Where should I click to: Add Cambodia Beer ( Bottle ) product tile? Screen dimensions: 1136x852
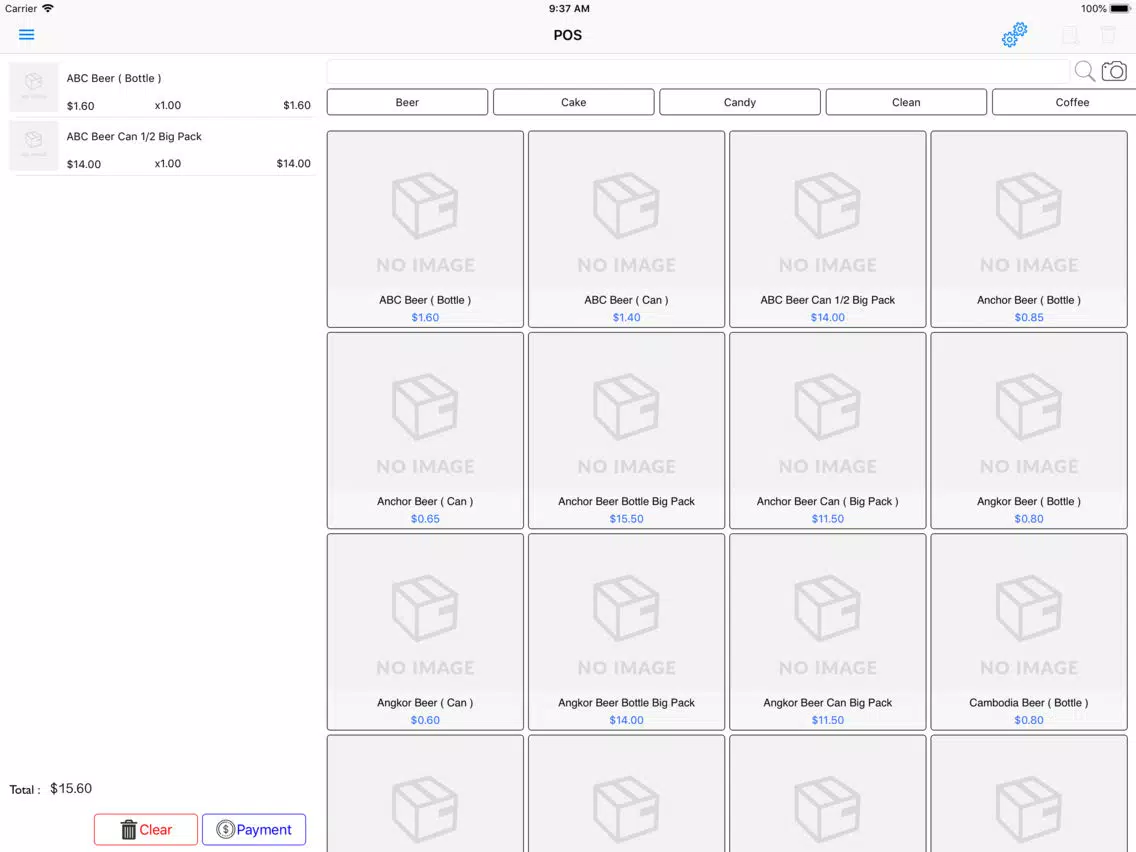pos(1029,632)
